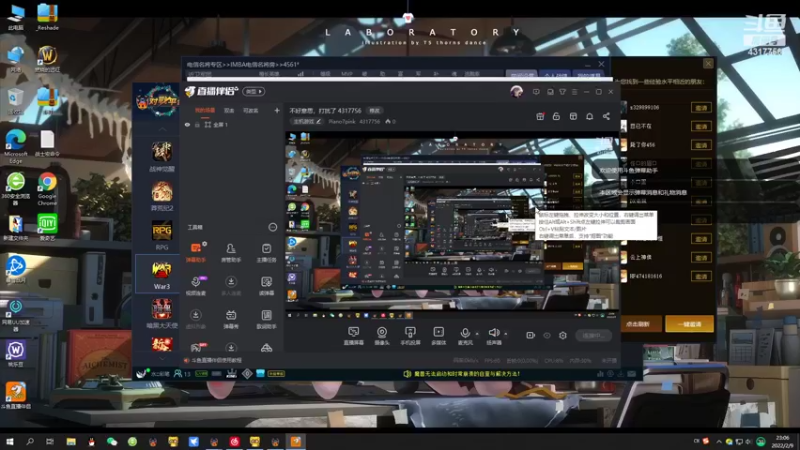Open Windows Start menu
The height and width of the screenshot is (450, 800).
[9, 441]
